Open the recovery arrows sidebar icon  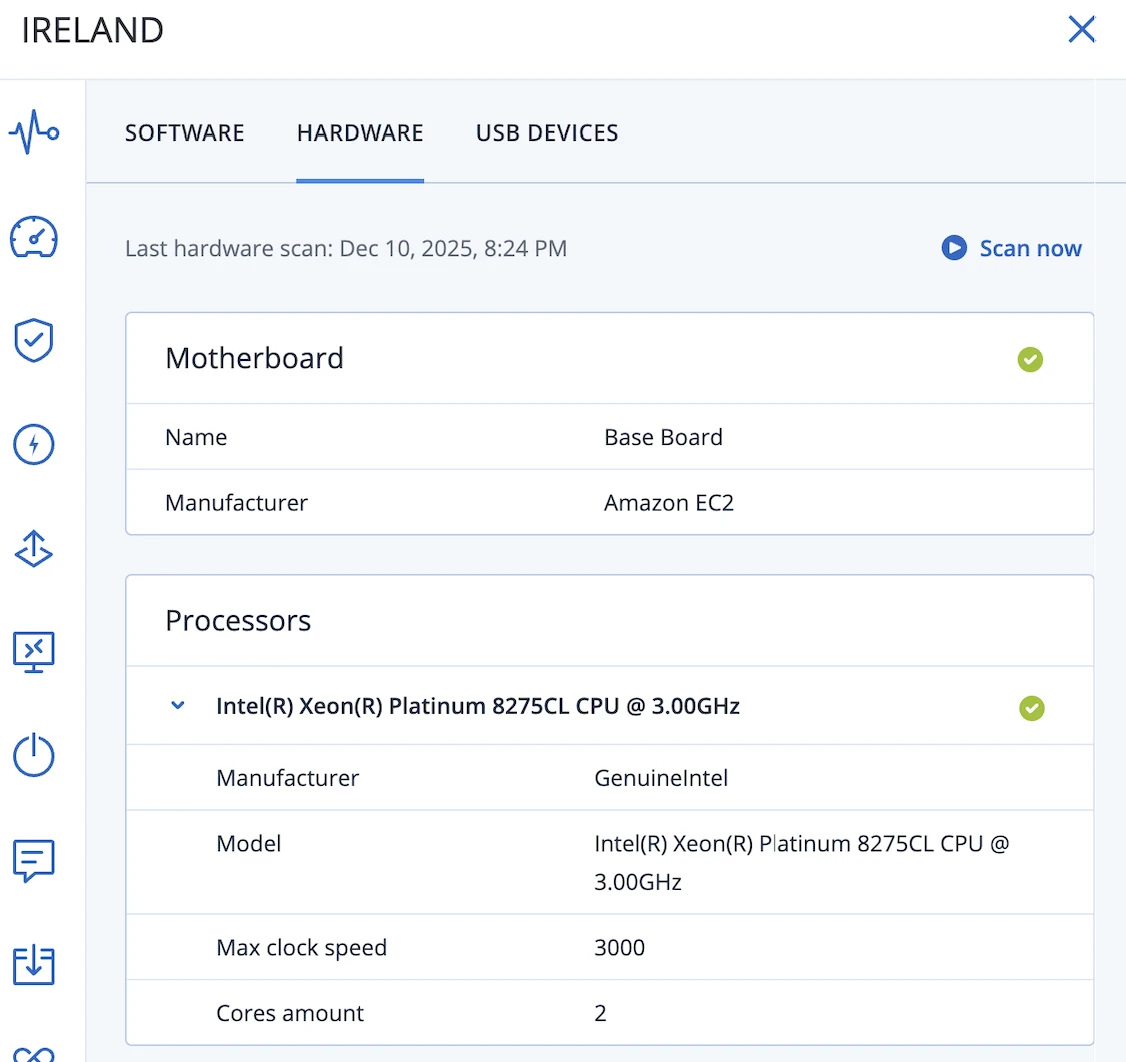(34, 549)
